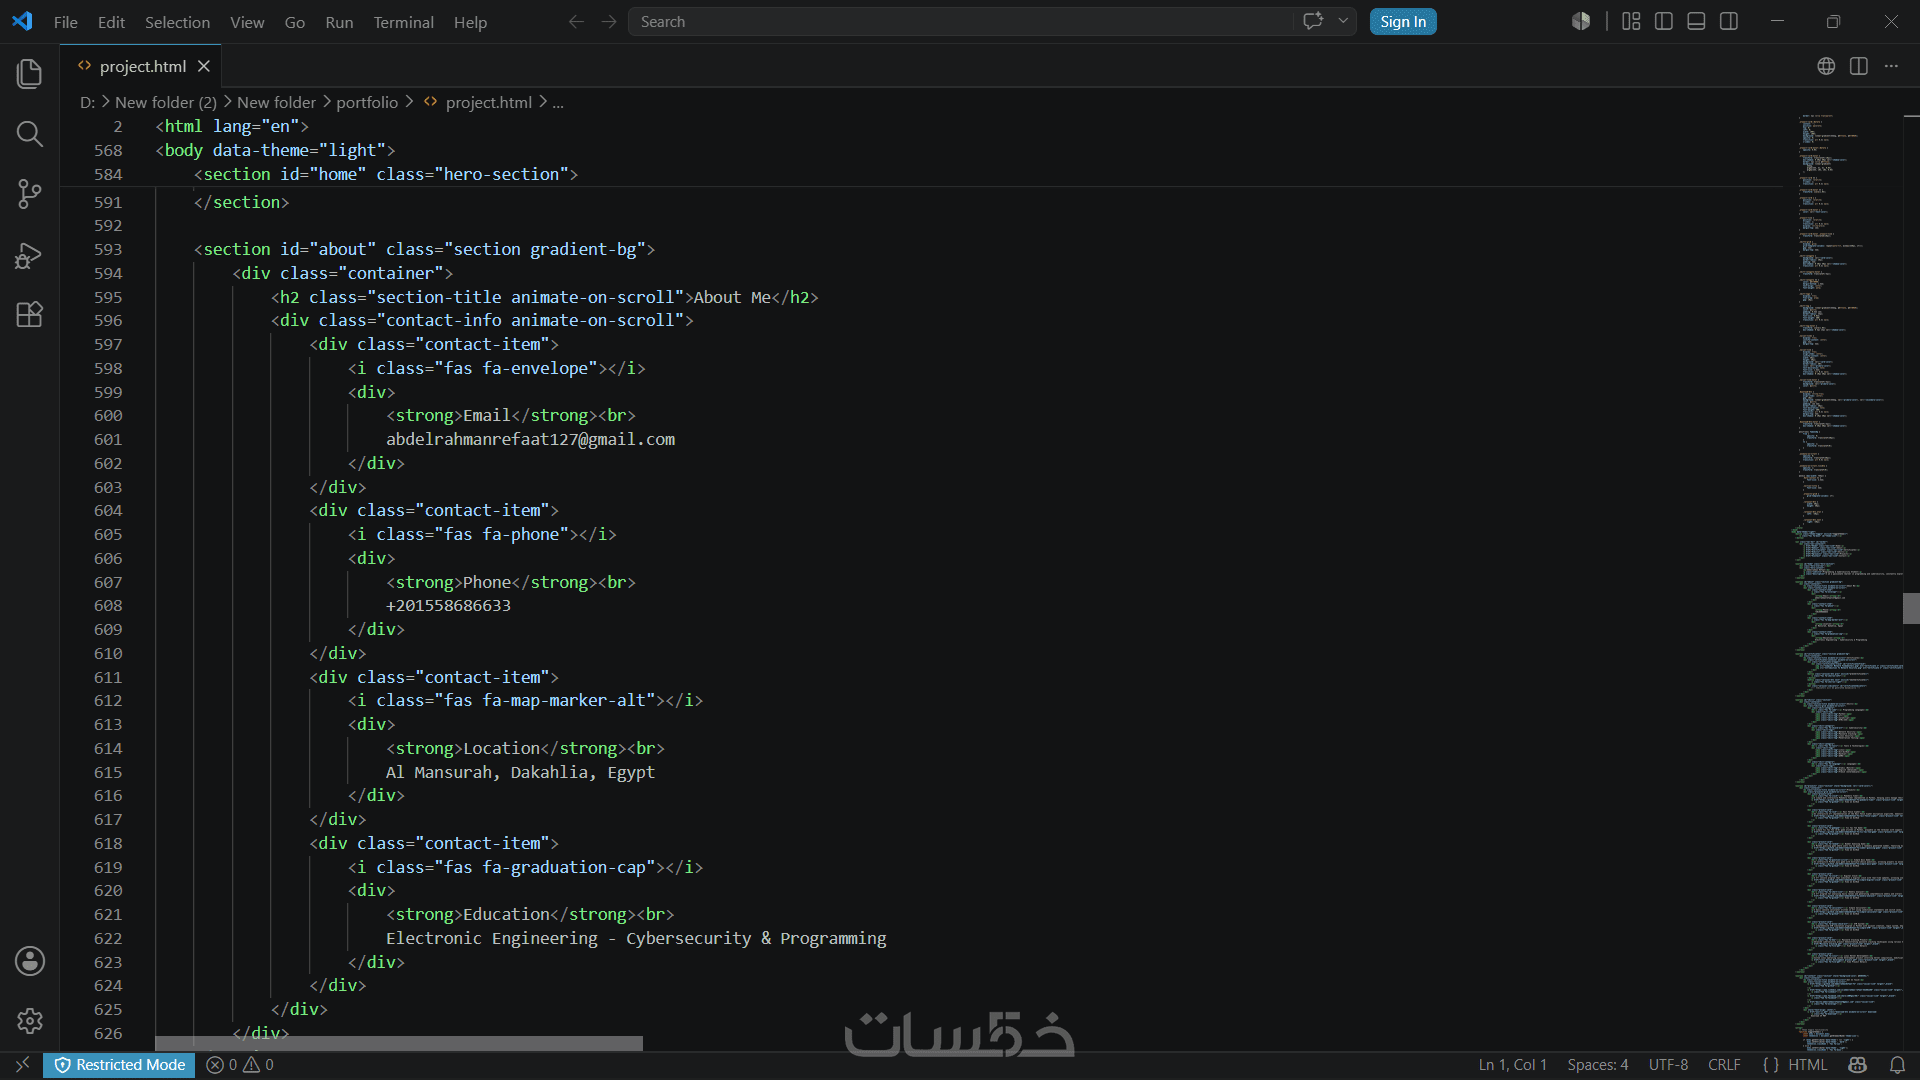Split the editor to the right

1859,66
